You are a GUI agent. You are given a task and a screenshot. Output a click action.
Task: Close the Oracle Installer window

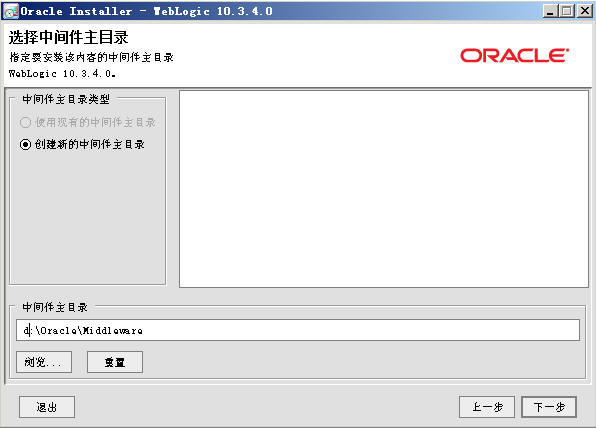(x=585, y=11)
